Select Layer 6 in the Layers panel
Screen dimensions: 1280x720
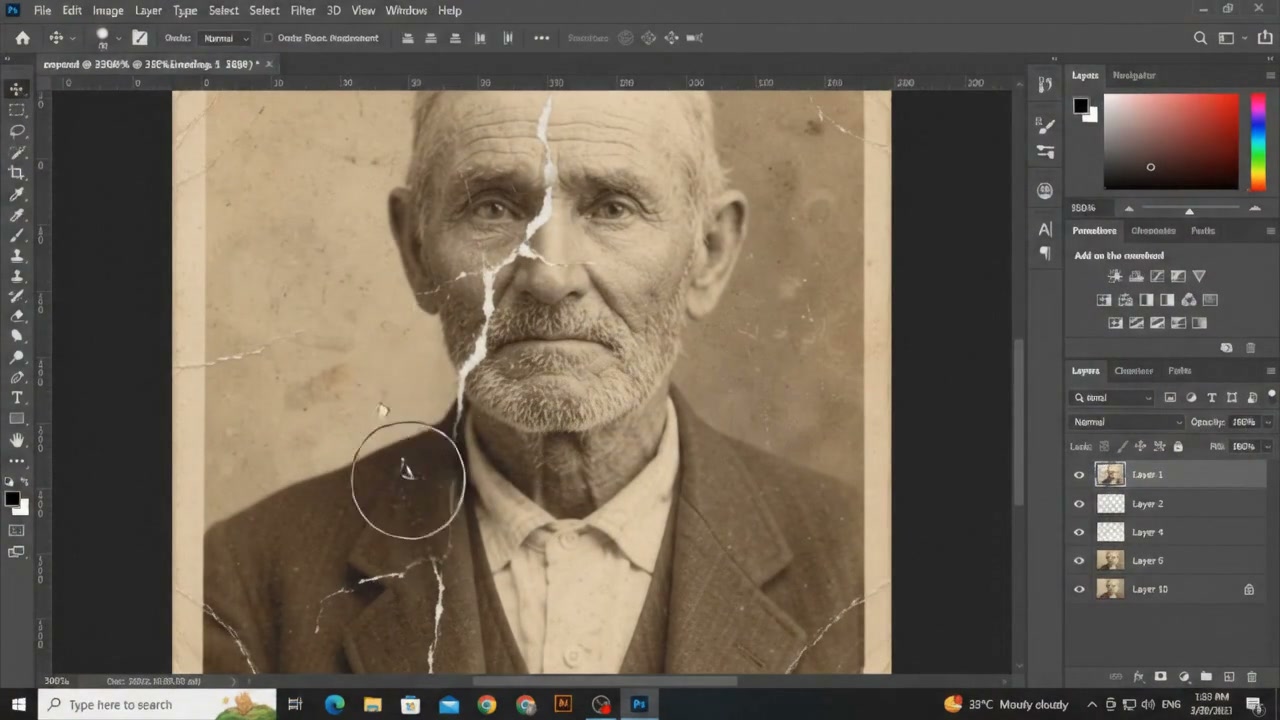pos(1167,561)
